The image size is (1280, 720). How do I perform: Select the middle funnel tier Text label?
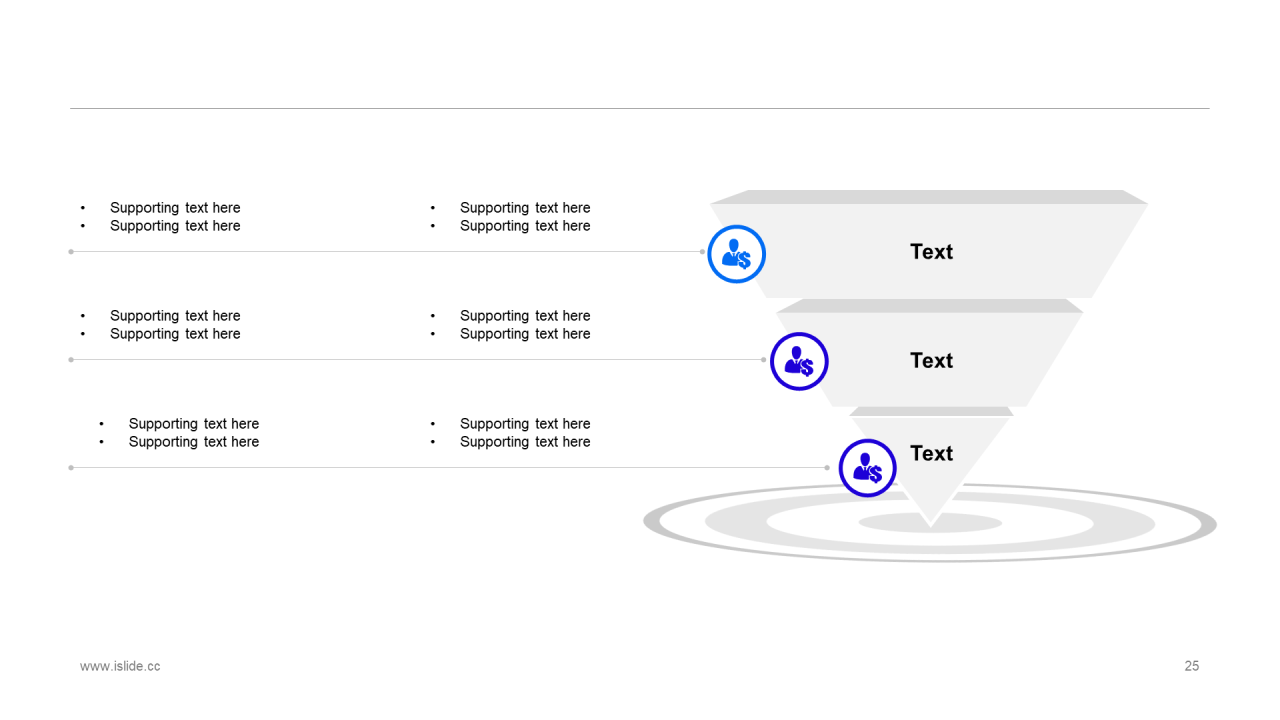click(x=931, y=361)
